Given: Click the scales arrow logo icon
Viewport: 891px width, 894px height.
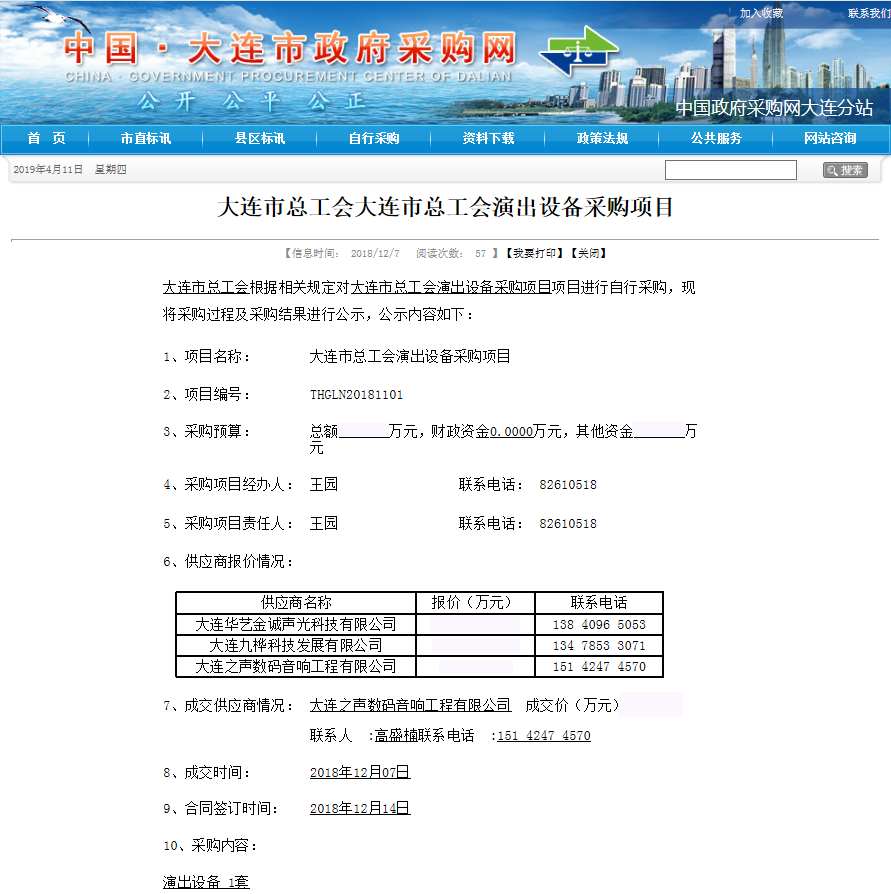Looking at the screenshot, I should pos(579,51).
